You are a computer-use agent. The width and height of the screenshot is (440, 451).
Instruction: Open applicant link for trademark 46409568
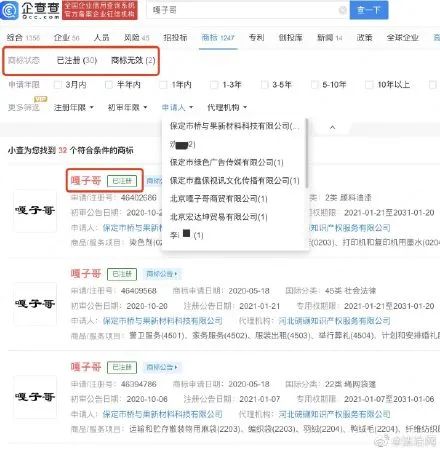point(162,321)
